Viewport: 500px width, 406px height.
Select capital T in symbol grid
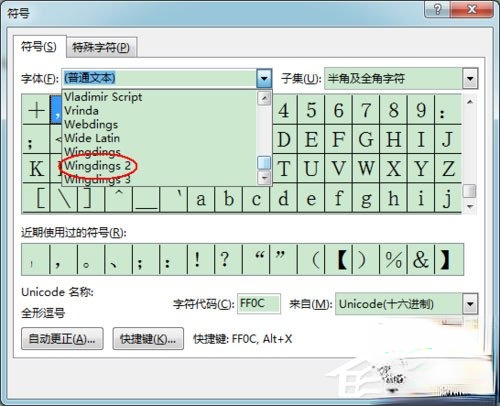[x=283, y=168]
